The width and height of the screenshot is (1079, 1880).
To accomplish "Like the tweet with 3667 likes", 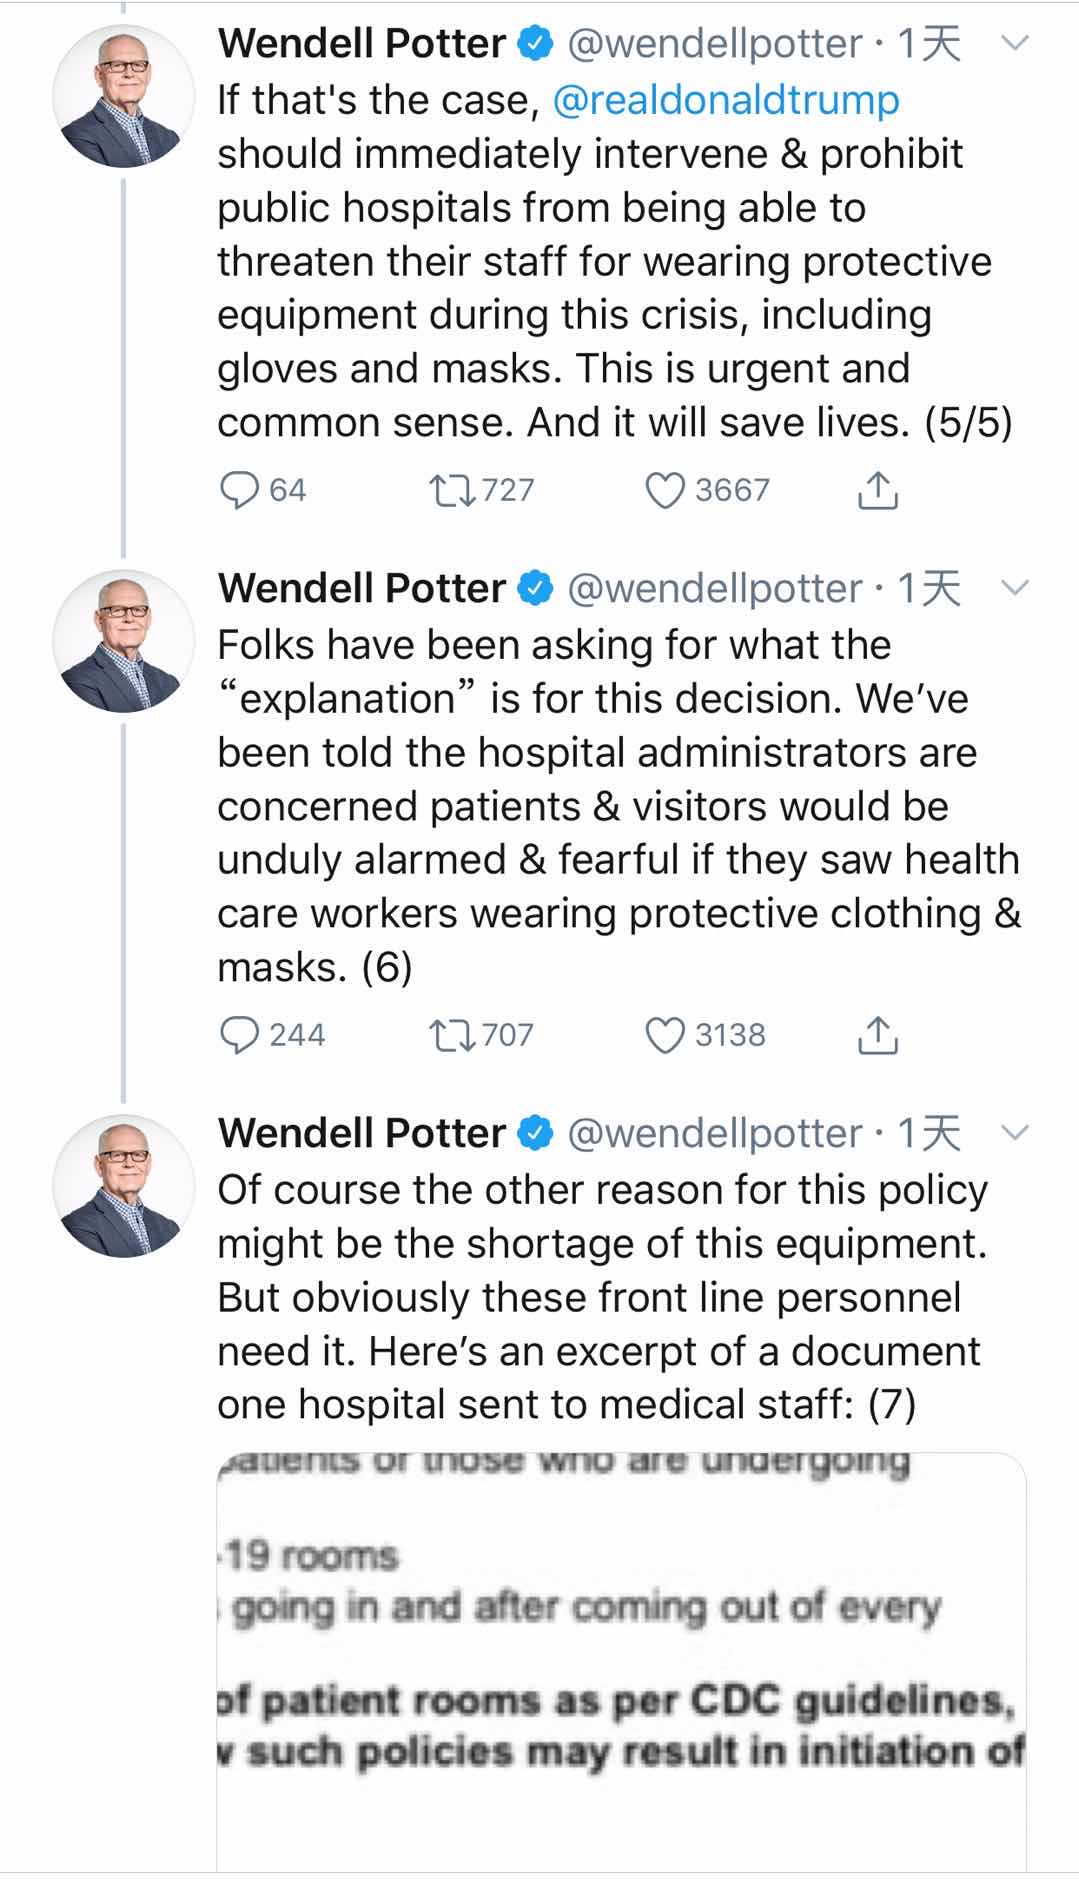I will pyautogui.click(x=664, y=490).
